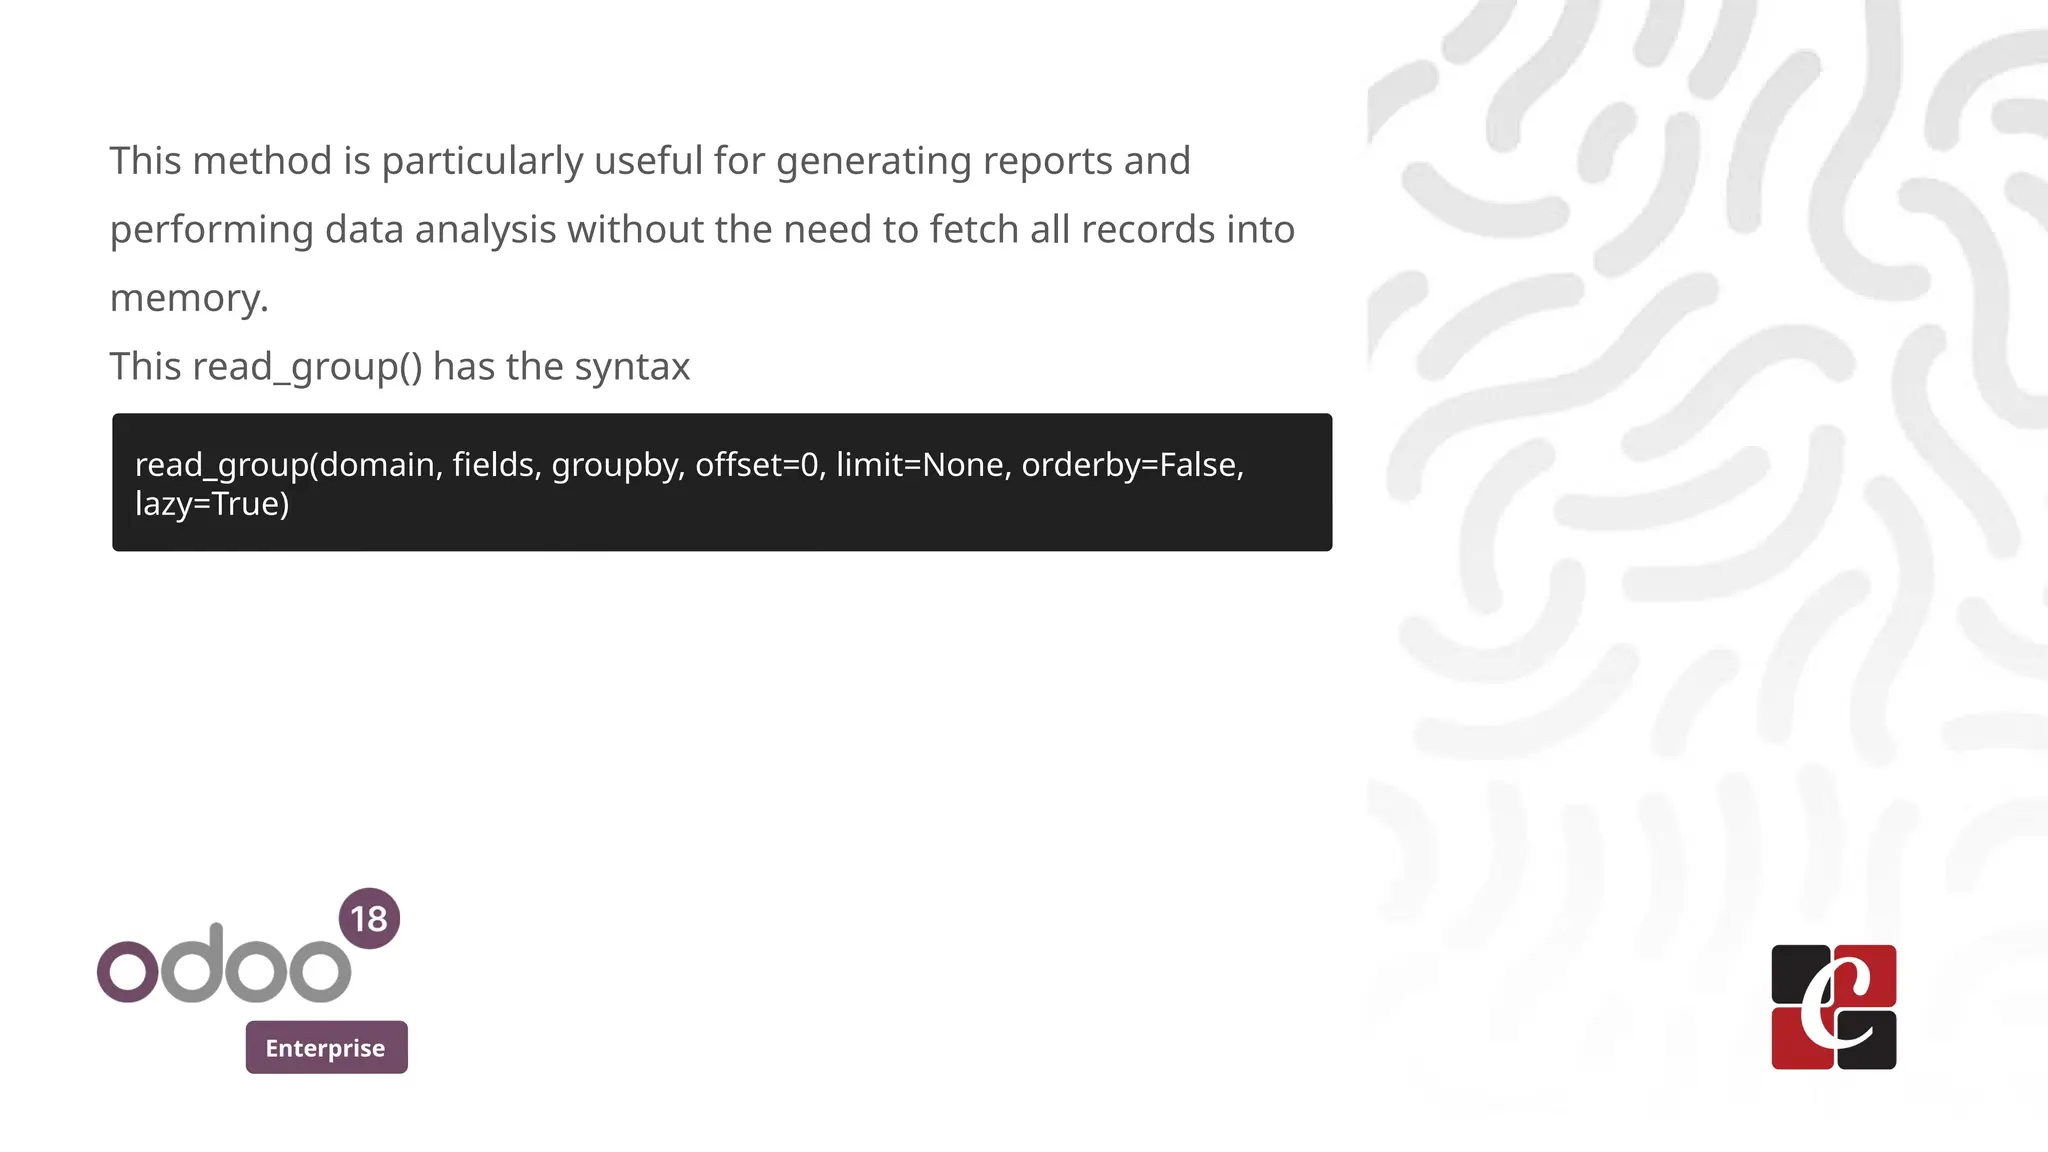Click the 'orderby=False' parameter
This screenshot has width=2048, height=1152.
tap(1132, 465)
